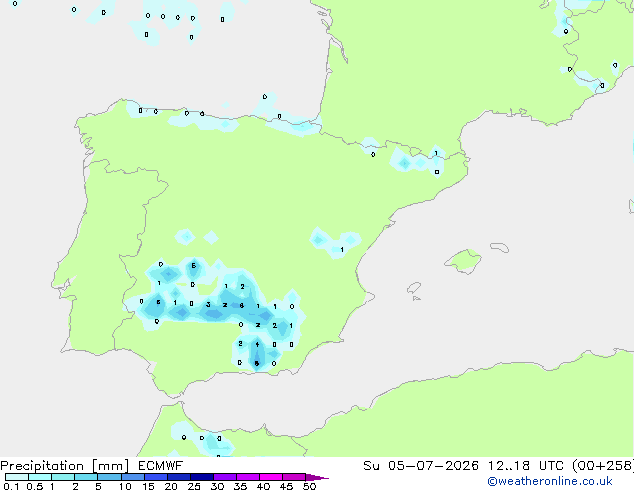Screen dimensions: 634x490
Task: Click the legend label '0.5'
Action: (35, 486)
